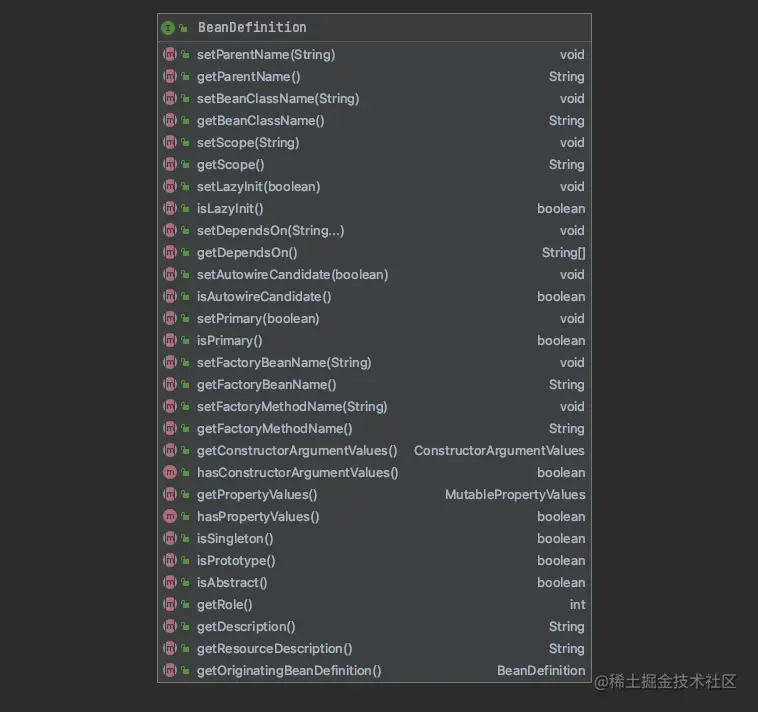Select the hasConstructorArgumentValues() method name
The height and width of the screenshot is (712, 758).
(298, 472)
